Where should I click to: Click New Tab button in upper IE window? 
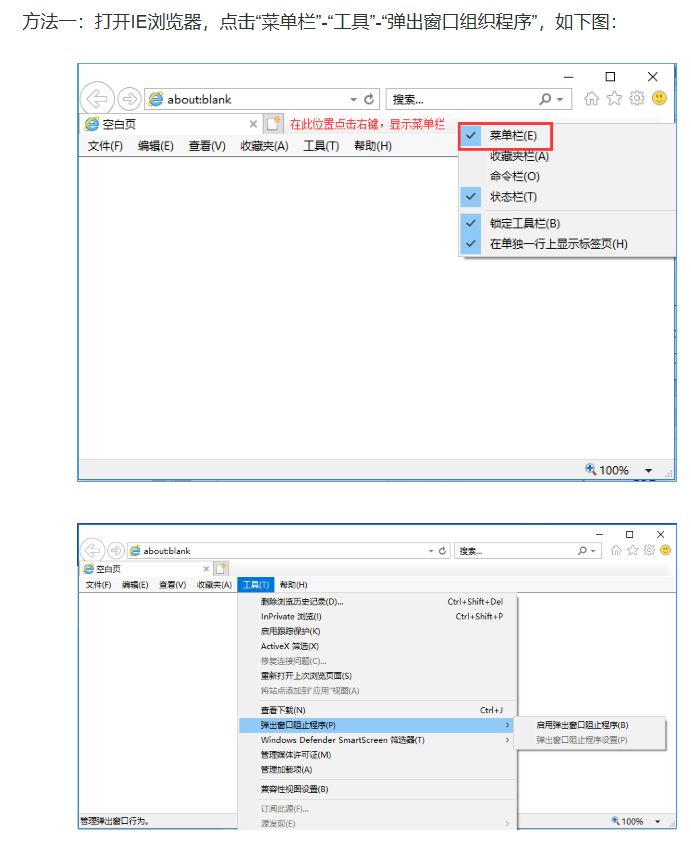[272, 124]
